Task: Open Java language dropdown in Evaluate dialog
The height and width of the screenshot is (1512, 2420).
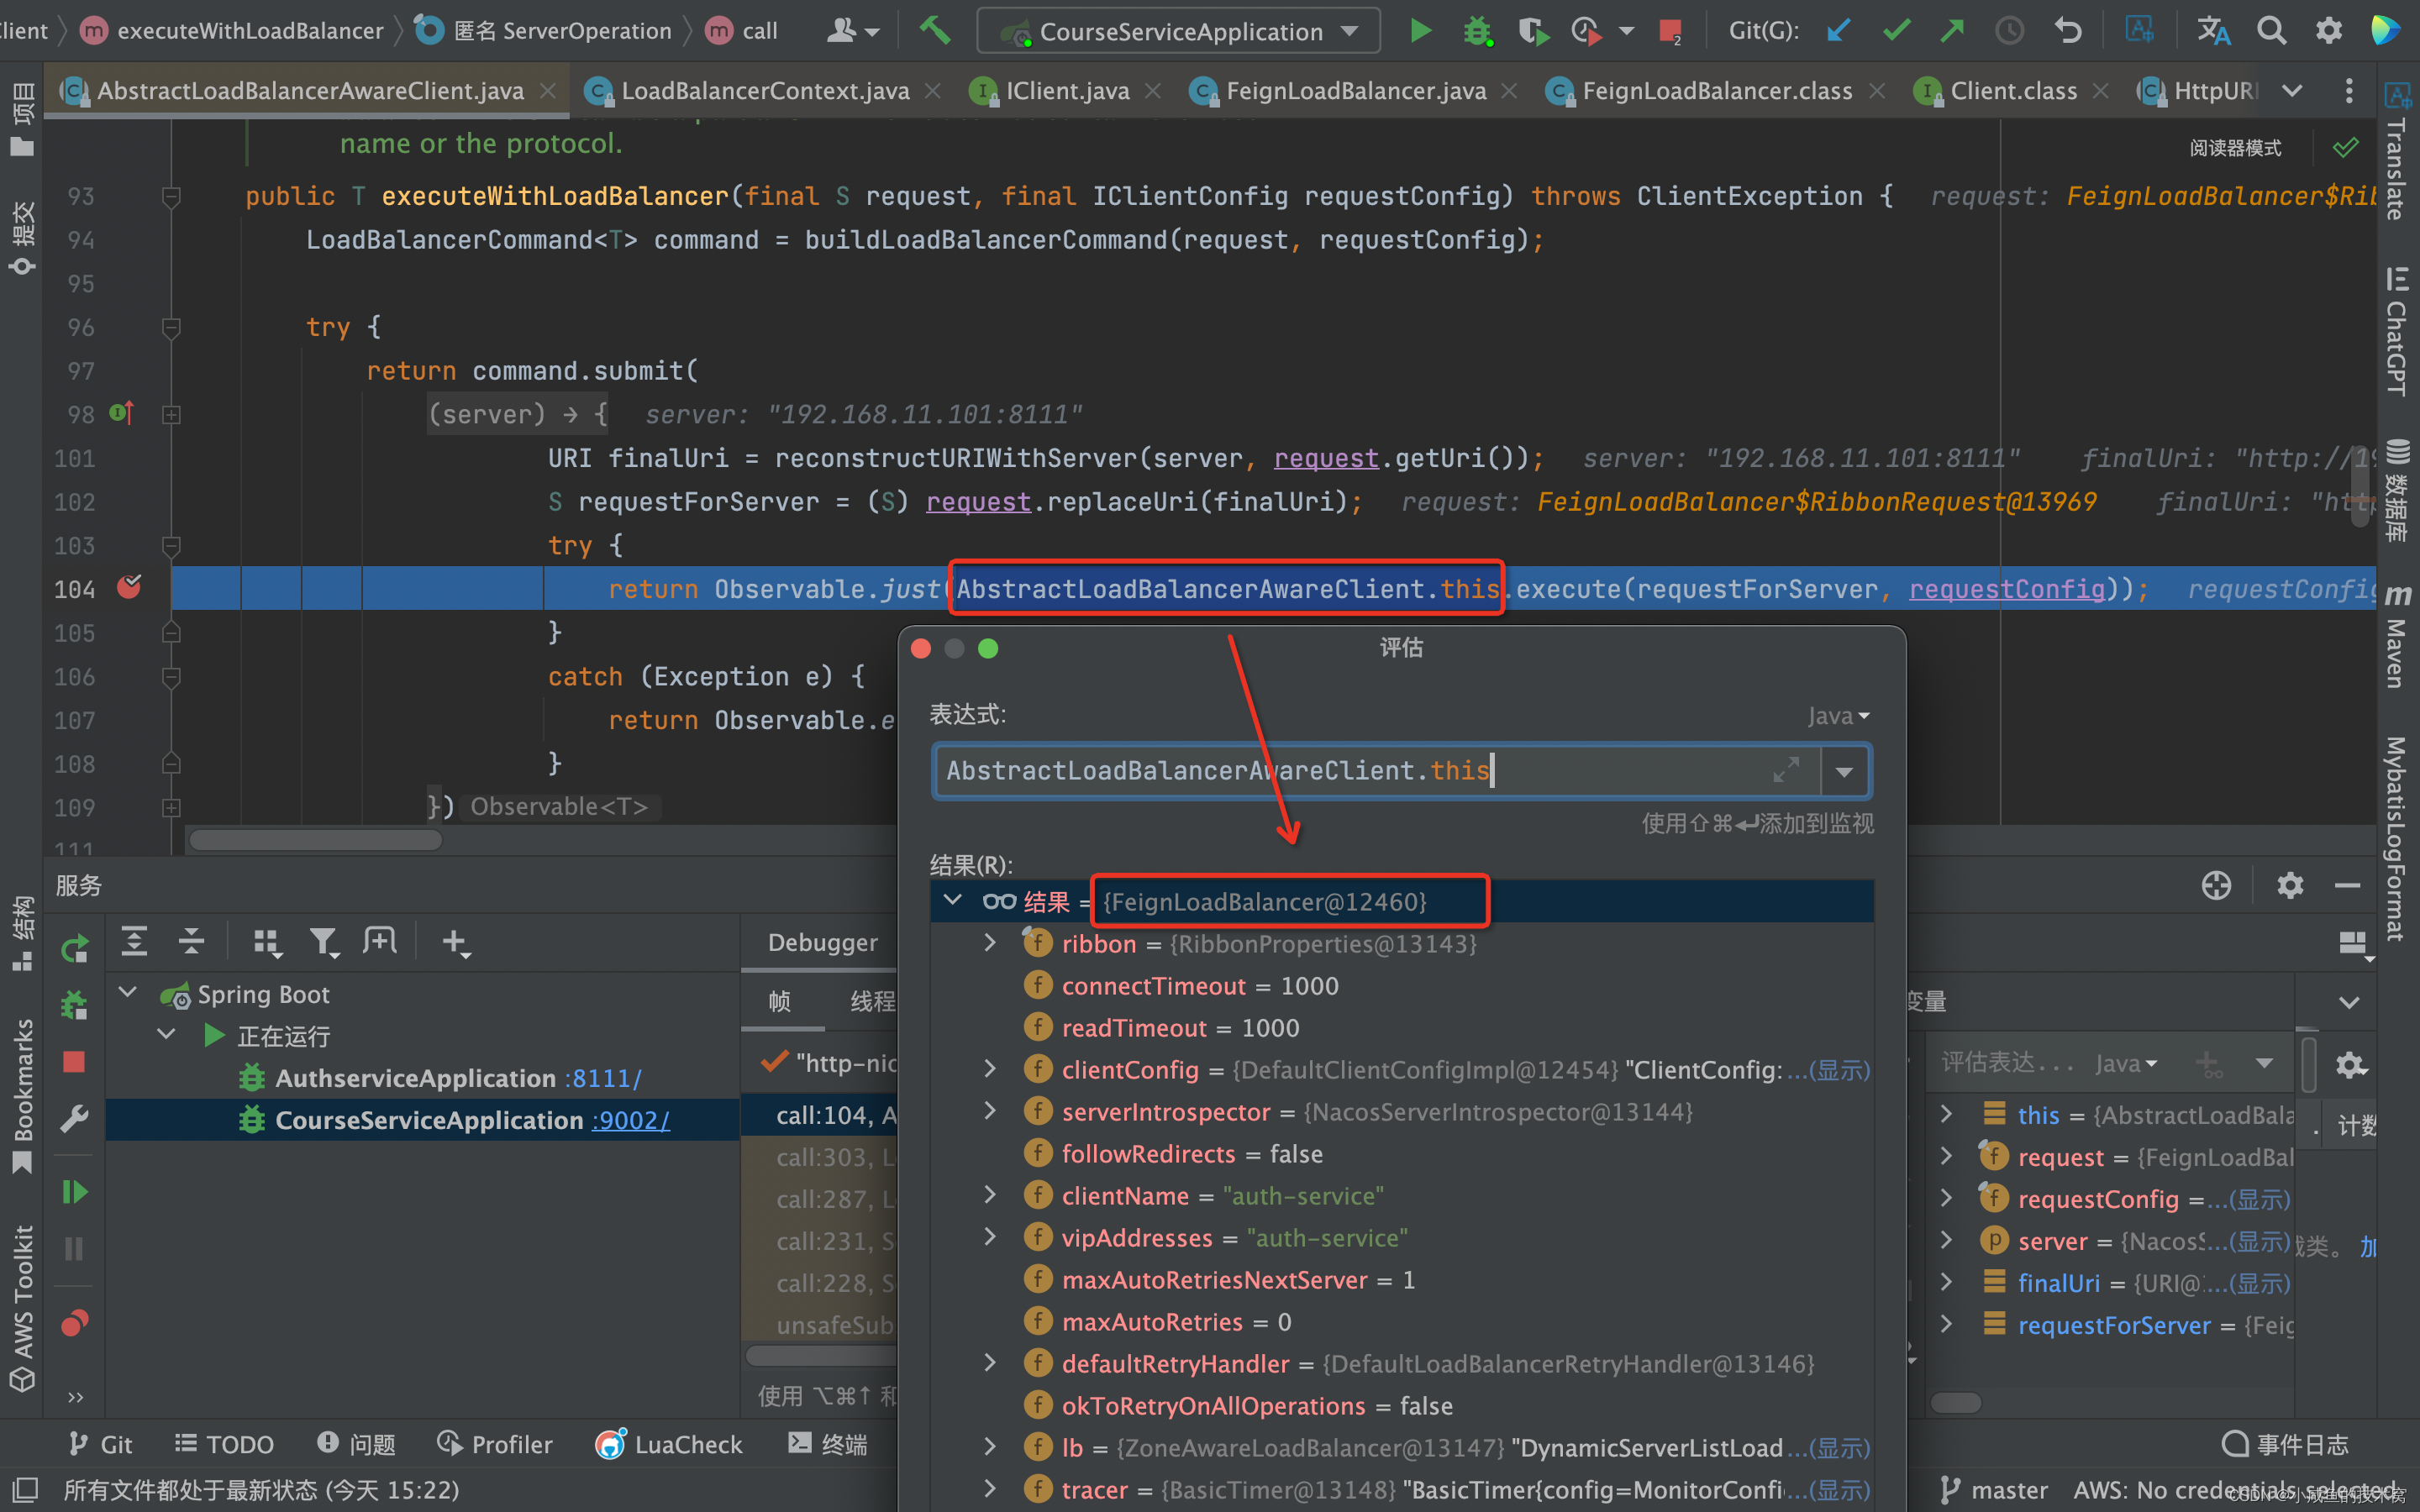Action: pos(1838,716)
